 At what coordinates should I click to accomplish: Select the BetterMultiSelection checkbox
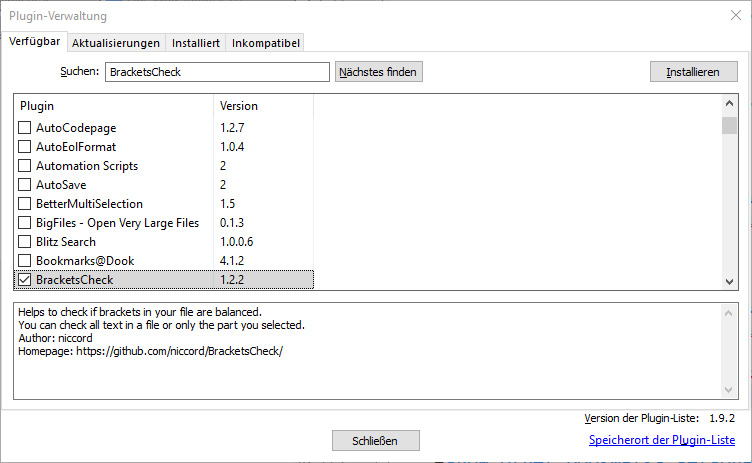coord(24,203)
